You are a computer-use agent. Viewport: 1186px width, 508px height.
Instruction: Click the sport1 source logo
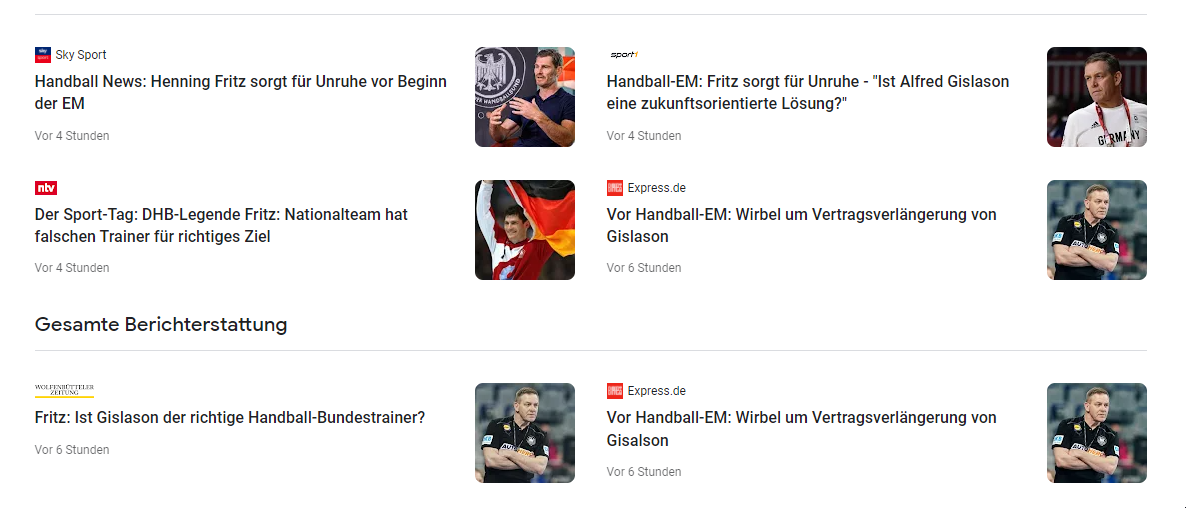point(625,54)
